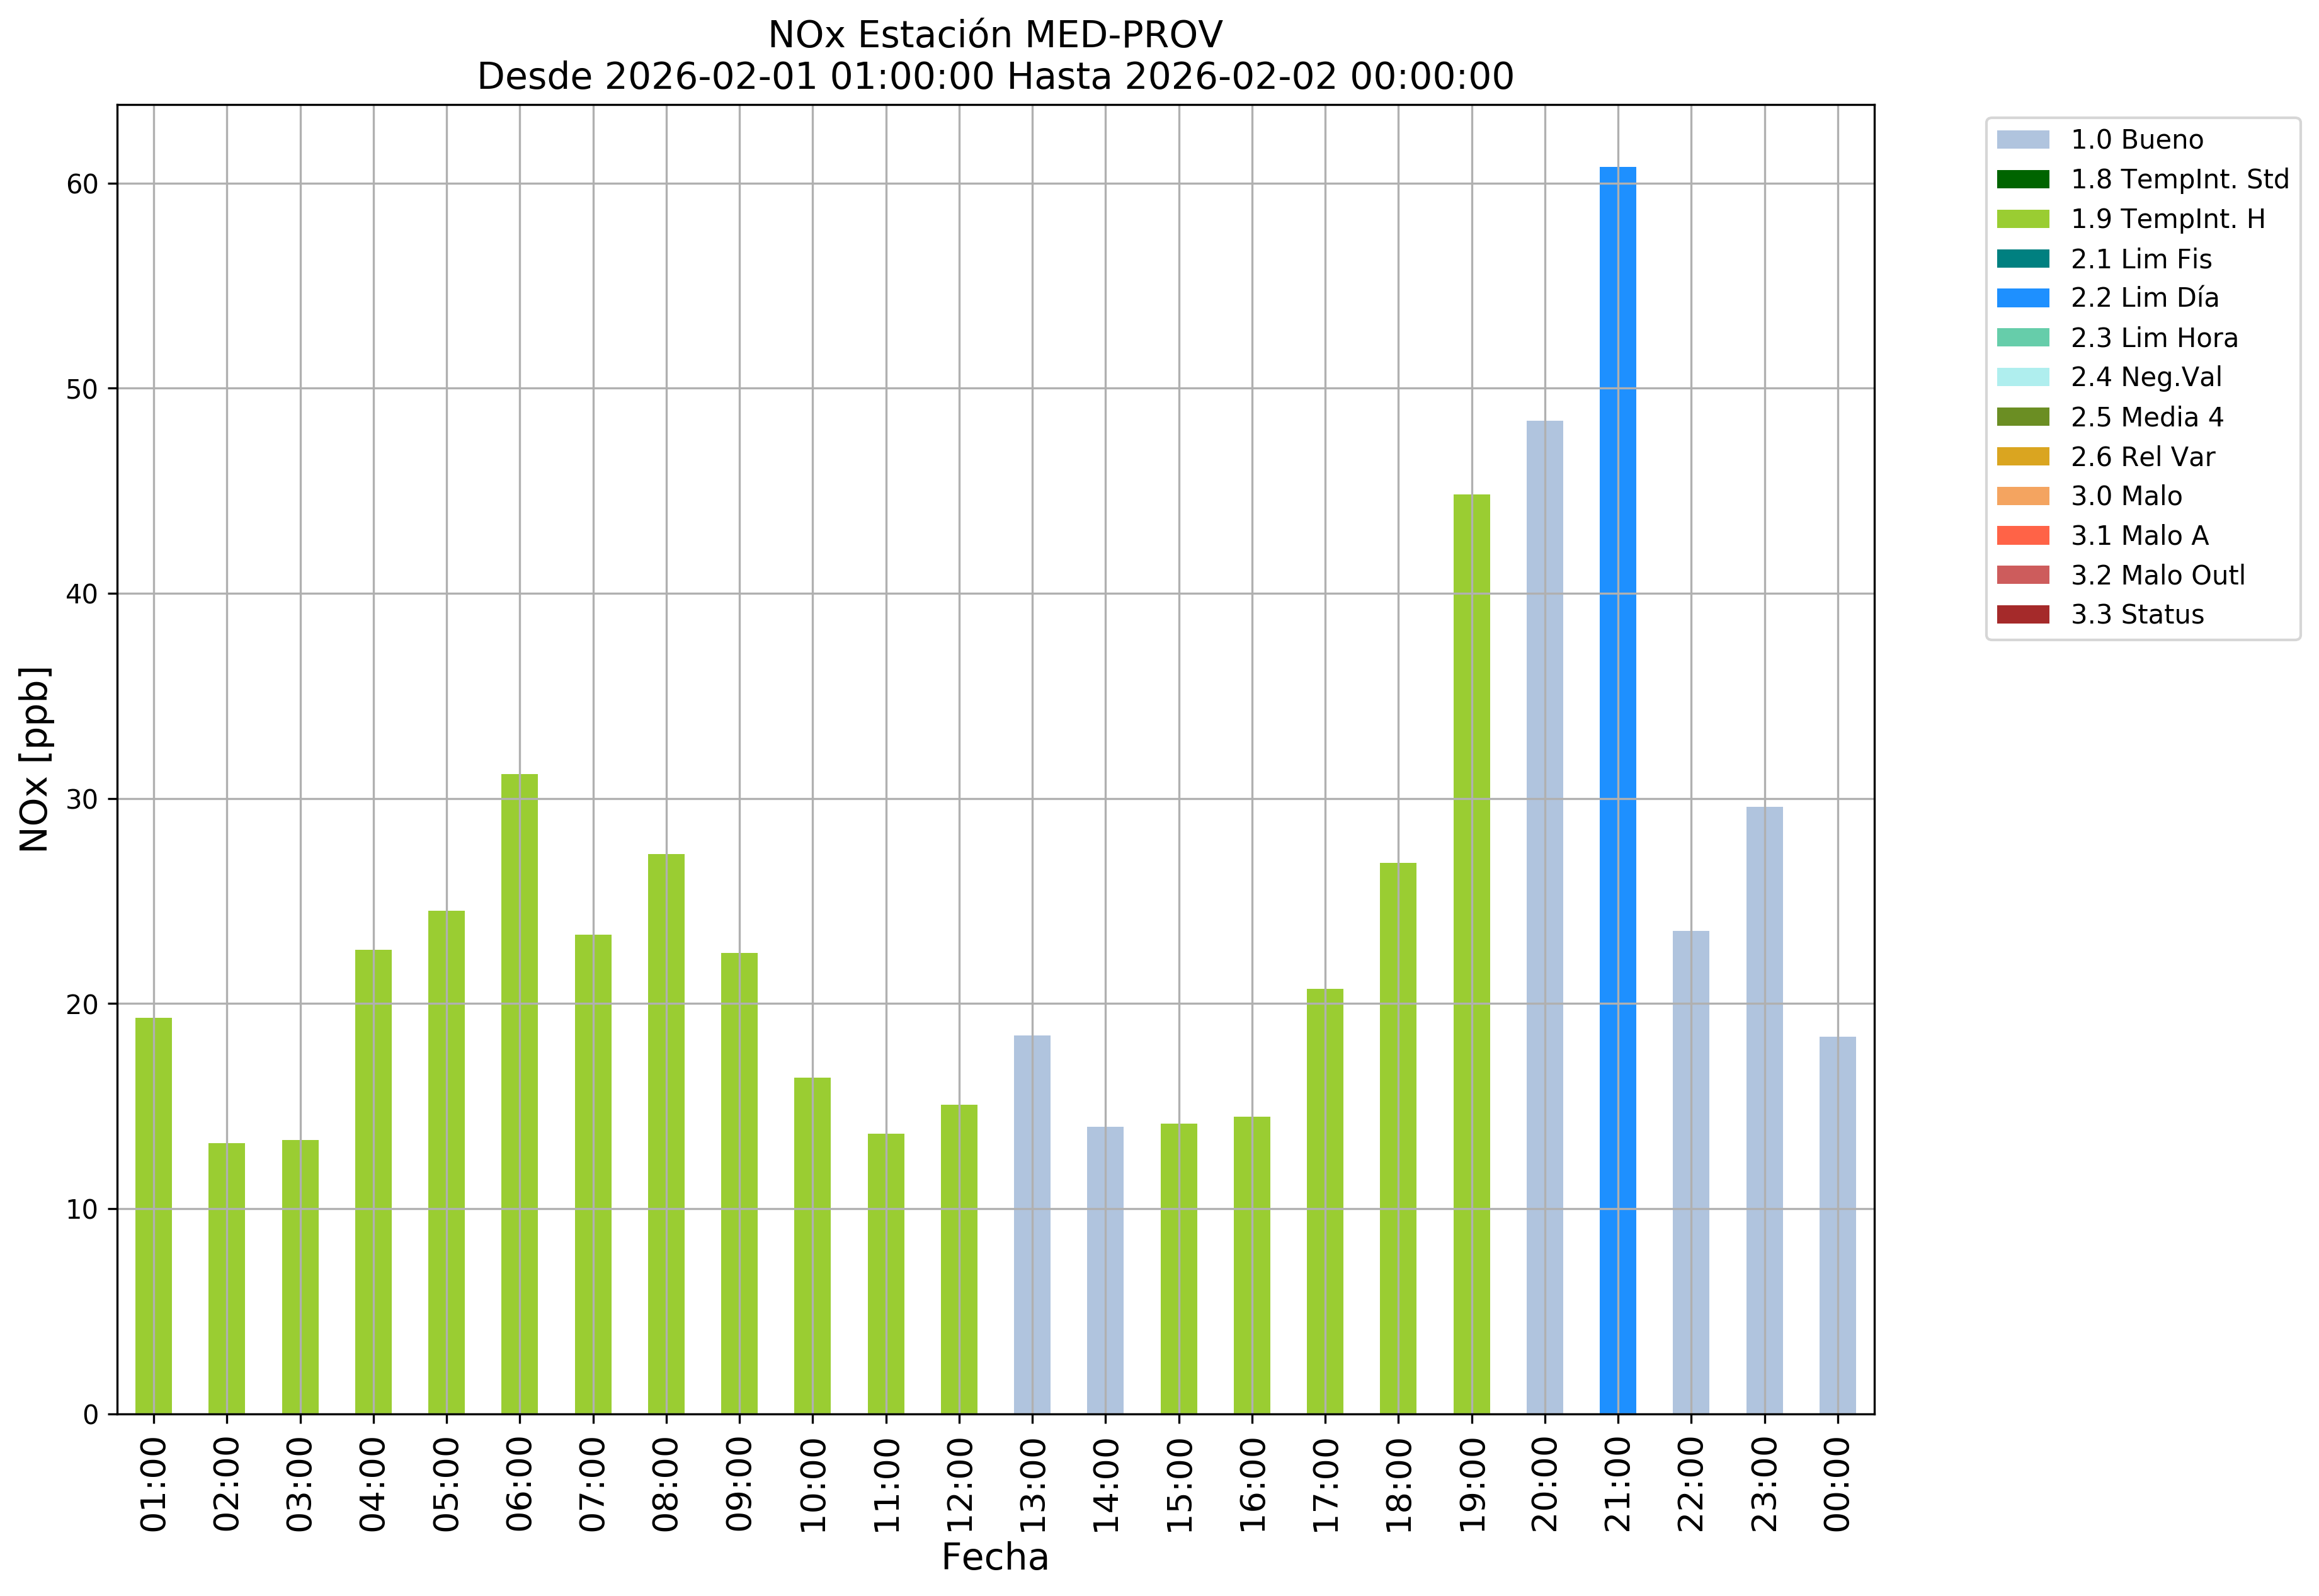Image resolution: width=2319 pixels, height=1596 pixels.
Task: Click the 1.0 Bueno legend color swatch
Action: [2022, 140]
